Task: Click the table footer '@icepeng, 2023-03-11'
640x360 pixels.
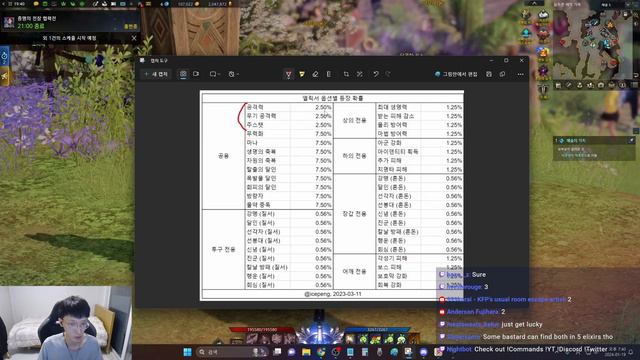Action: click(x=333, y=294)
